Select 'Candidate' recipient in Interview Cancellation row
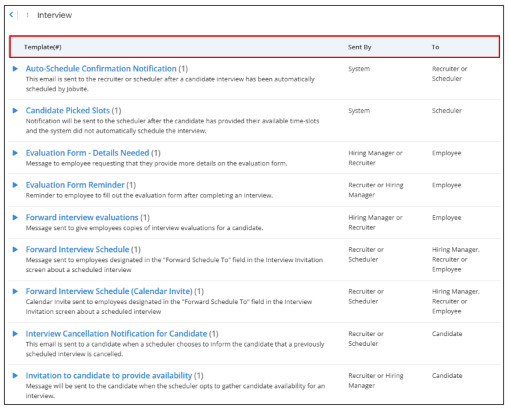 [447, 334]
